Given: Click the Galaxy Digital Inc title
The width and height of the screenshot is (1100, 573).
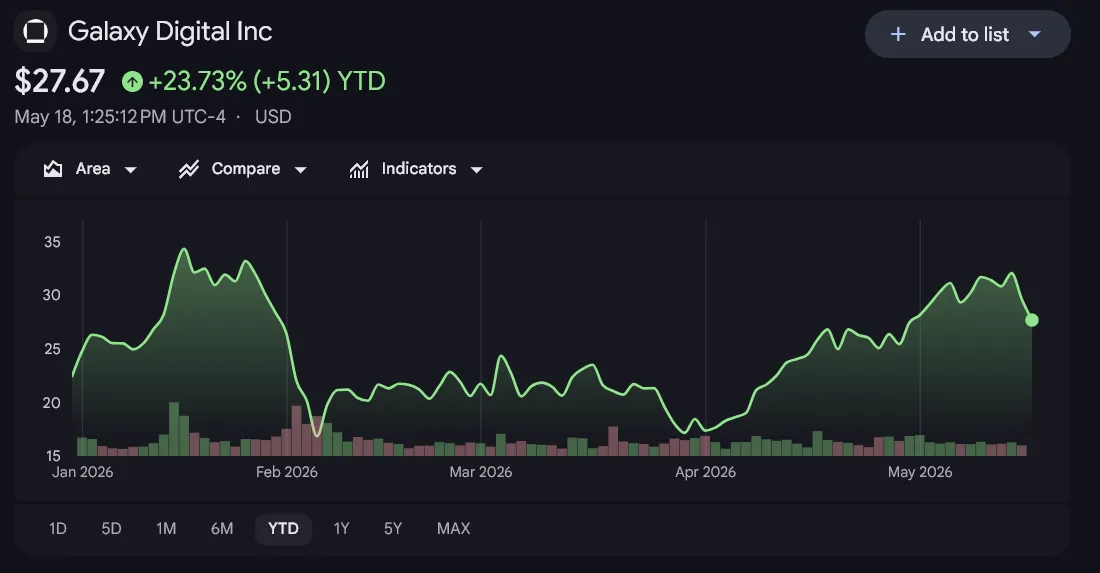Looking at the screenshot, I should (x=170, y=32).
